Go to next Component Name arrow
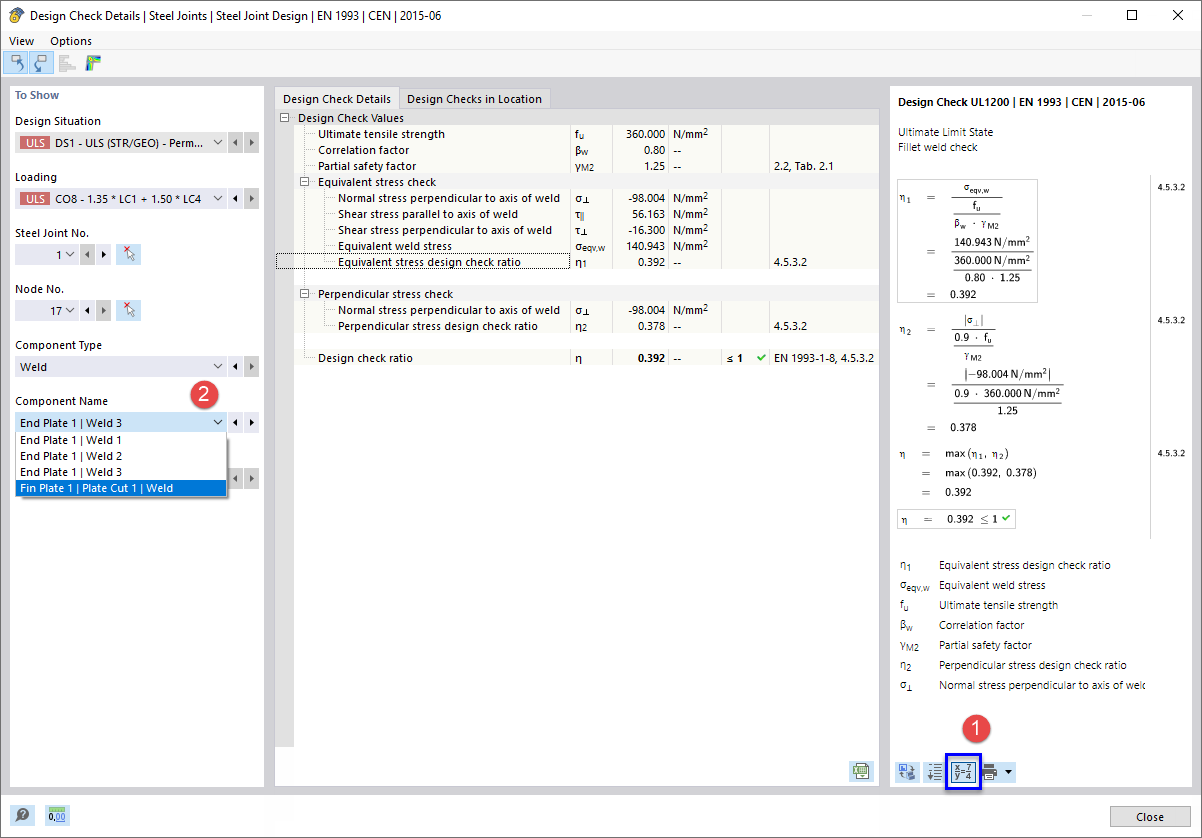This screenshot has width=1202, height=838. [252, 423]
